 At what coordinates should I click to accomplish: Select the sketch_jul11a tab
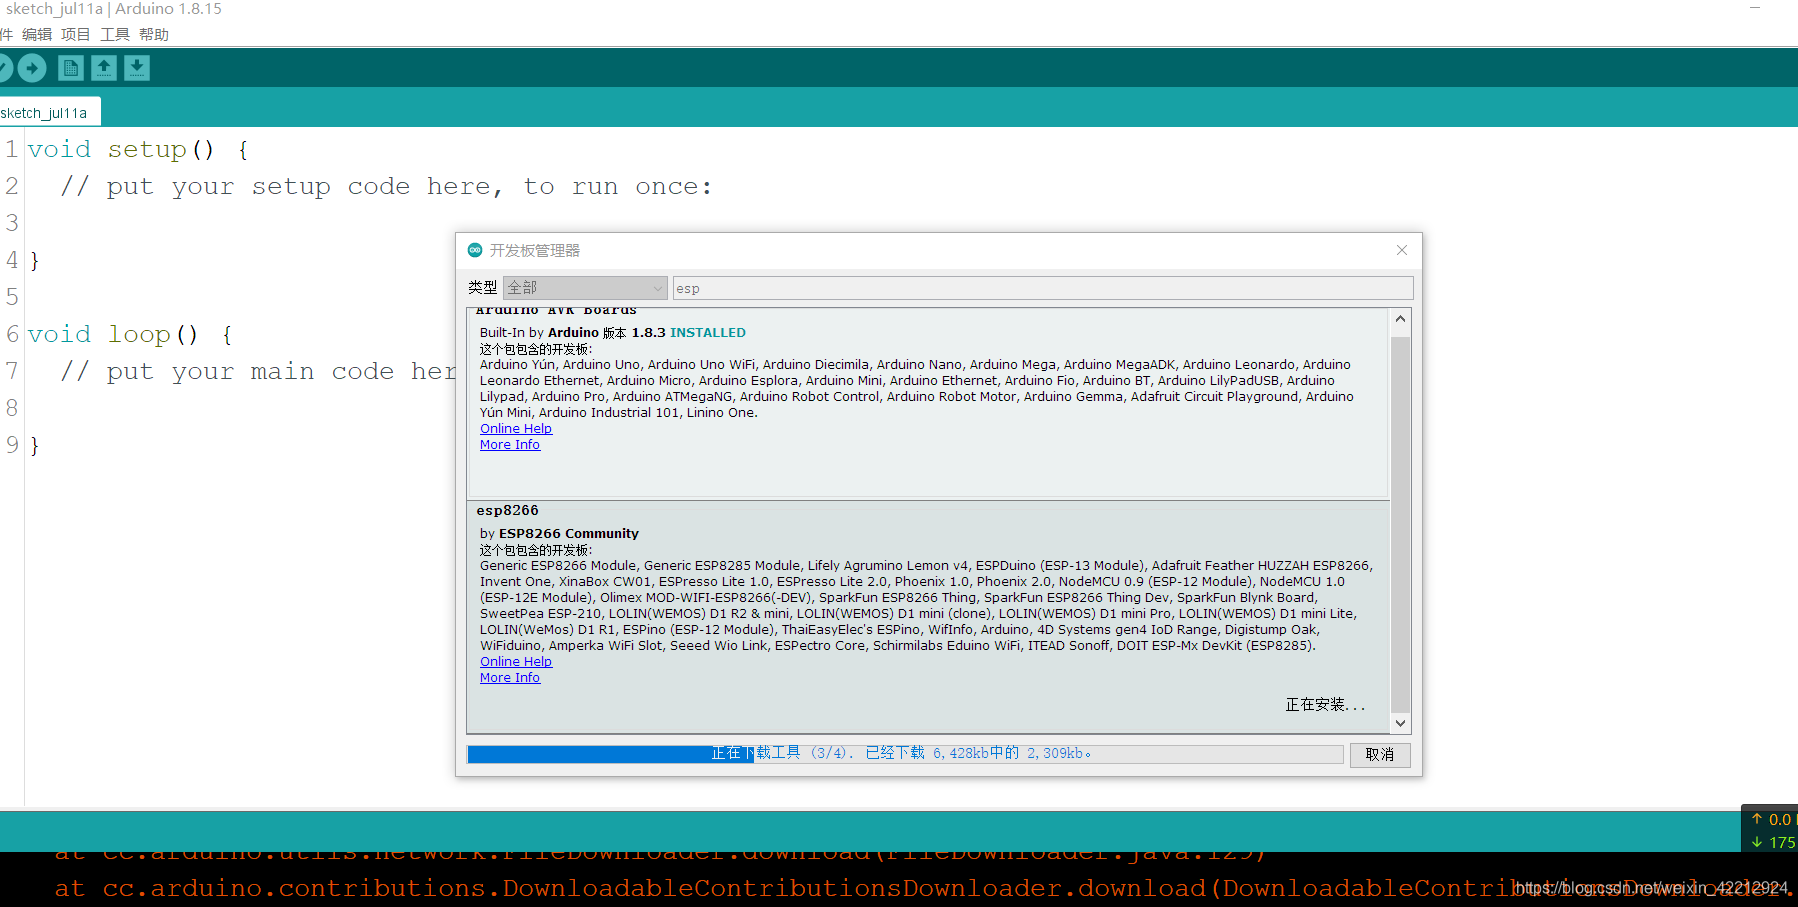(x=48, y=113)
